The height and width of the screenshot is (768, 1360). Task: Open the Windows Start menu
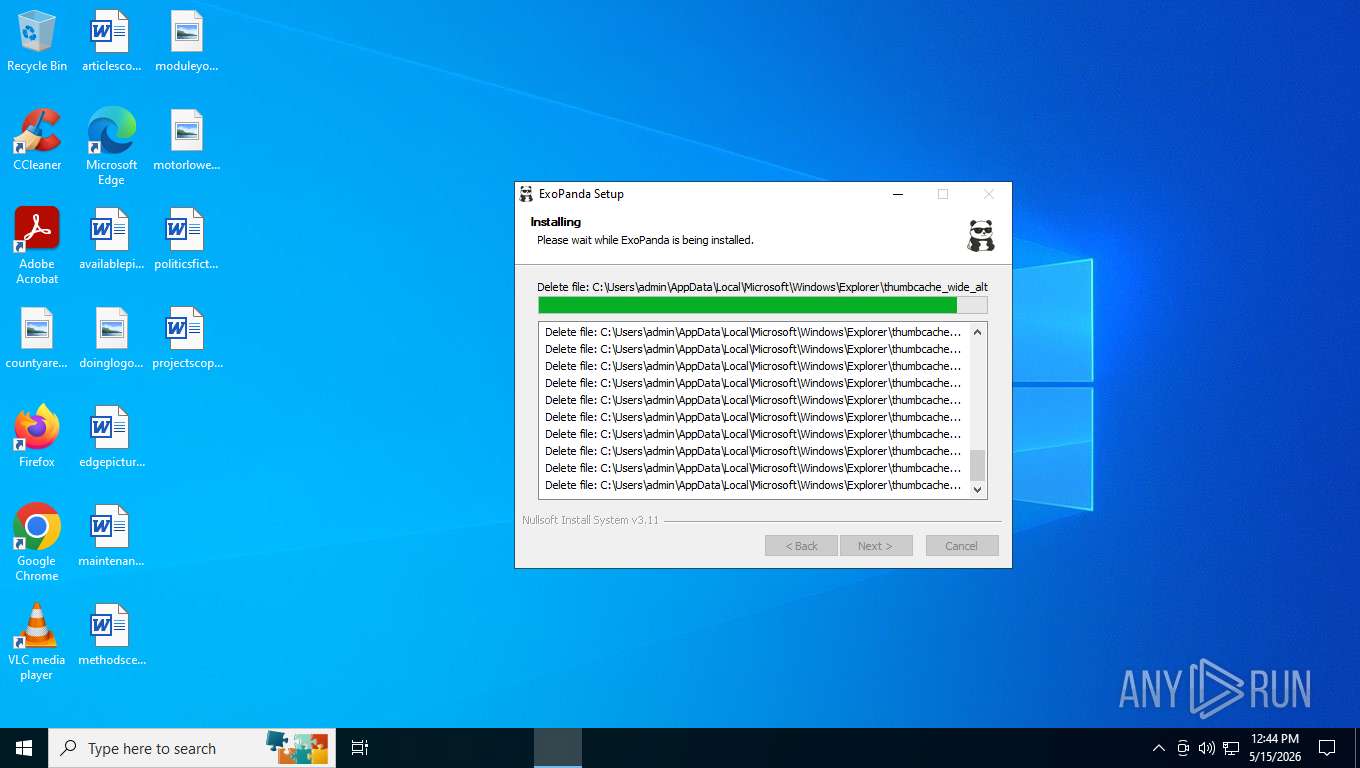click(x=24, y=748)
